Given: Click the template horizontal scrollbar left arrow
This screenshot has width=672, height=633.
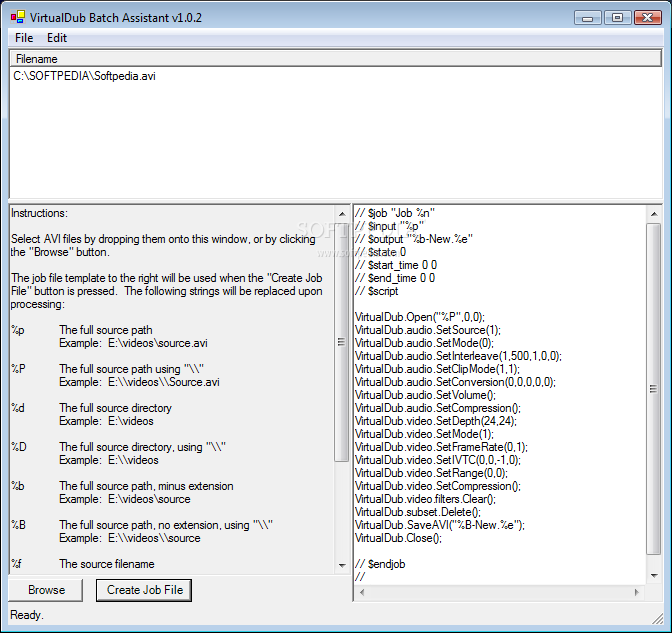Looking at the screenshot, I should [362, 592].
